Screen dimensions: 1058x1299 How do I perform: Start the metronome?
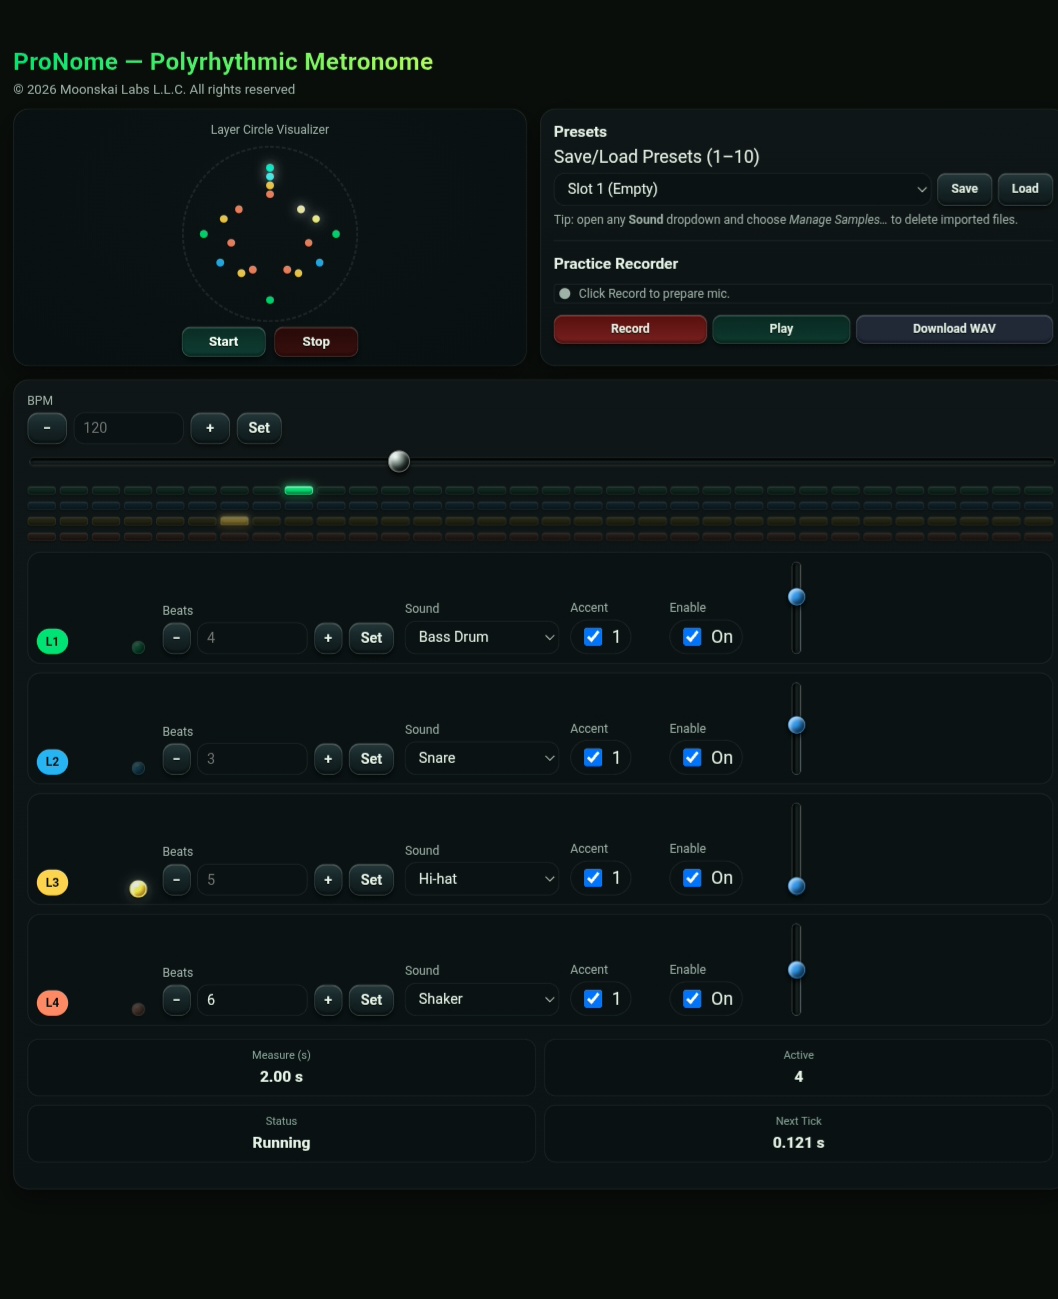[x=224, y=341]
